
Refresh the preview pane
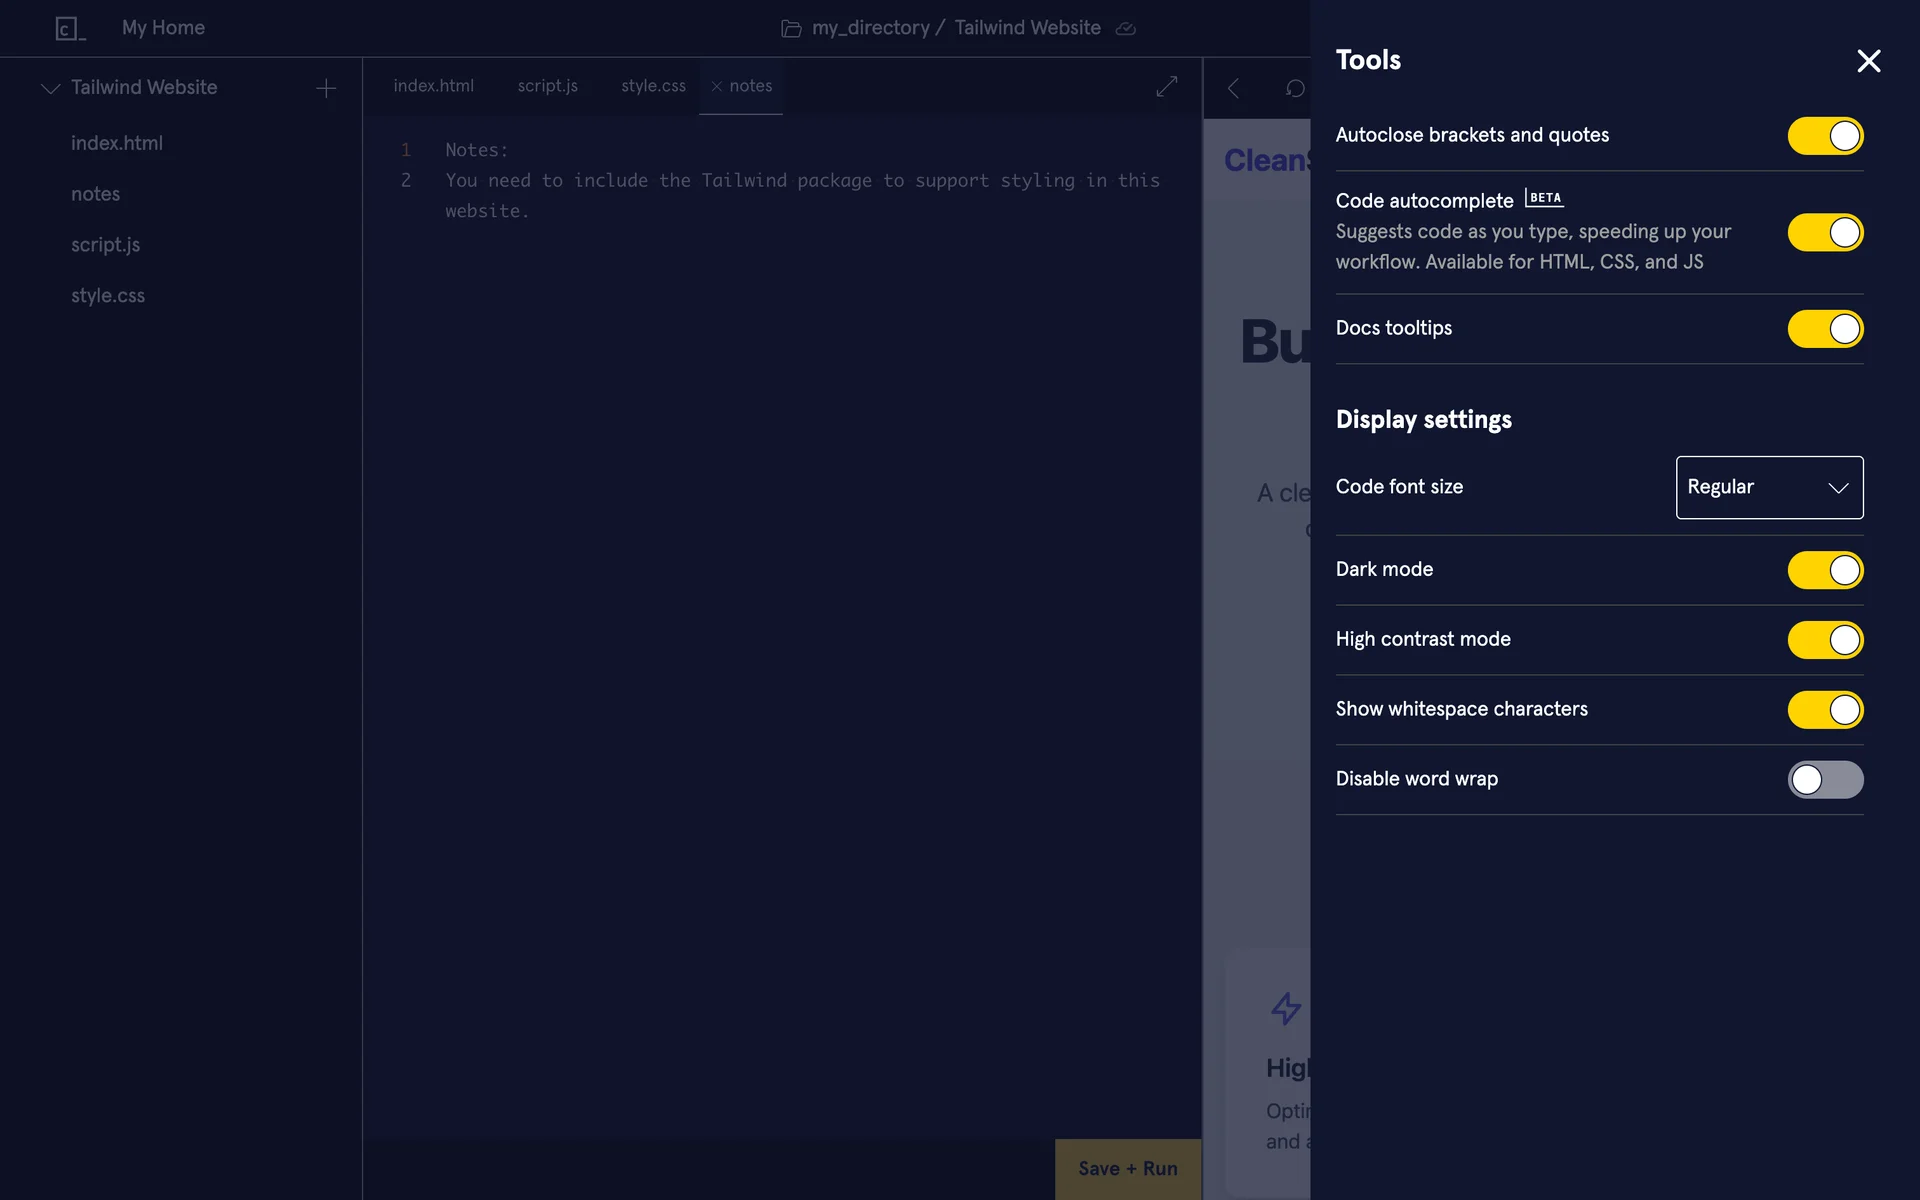(x=1295, y=88)
